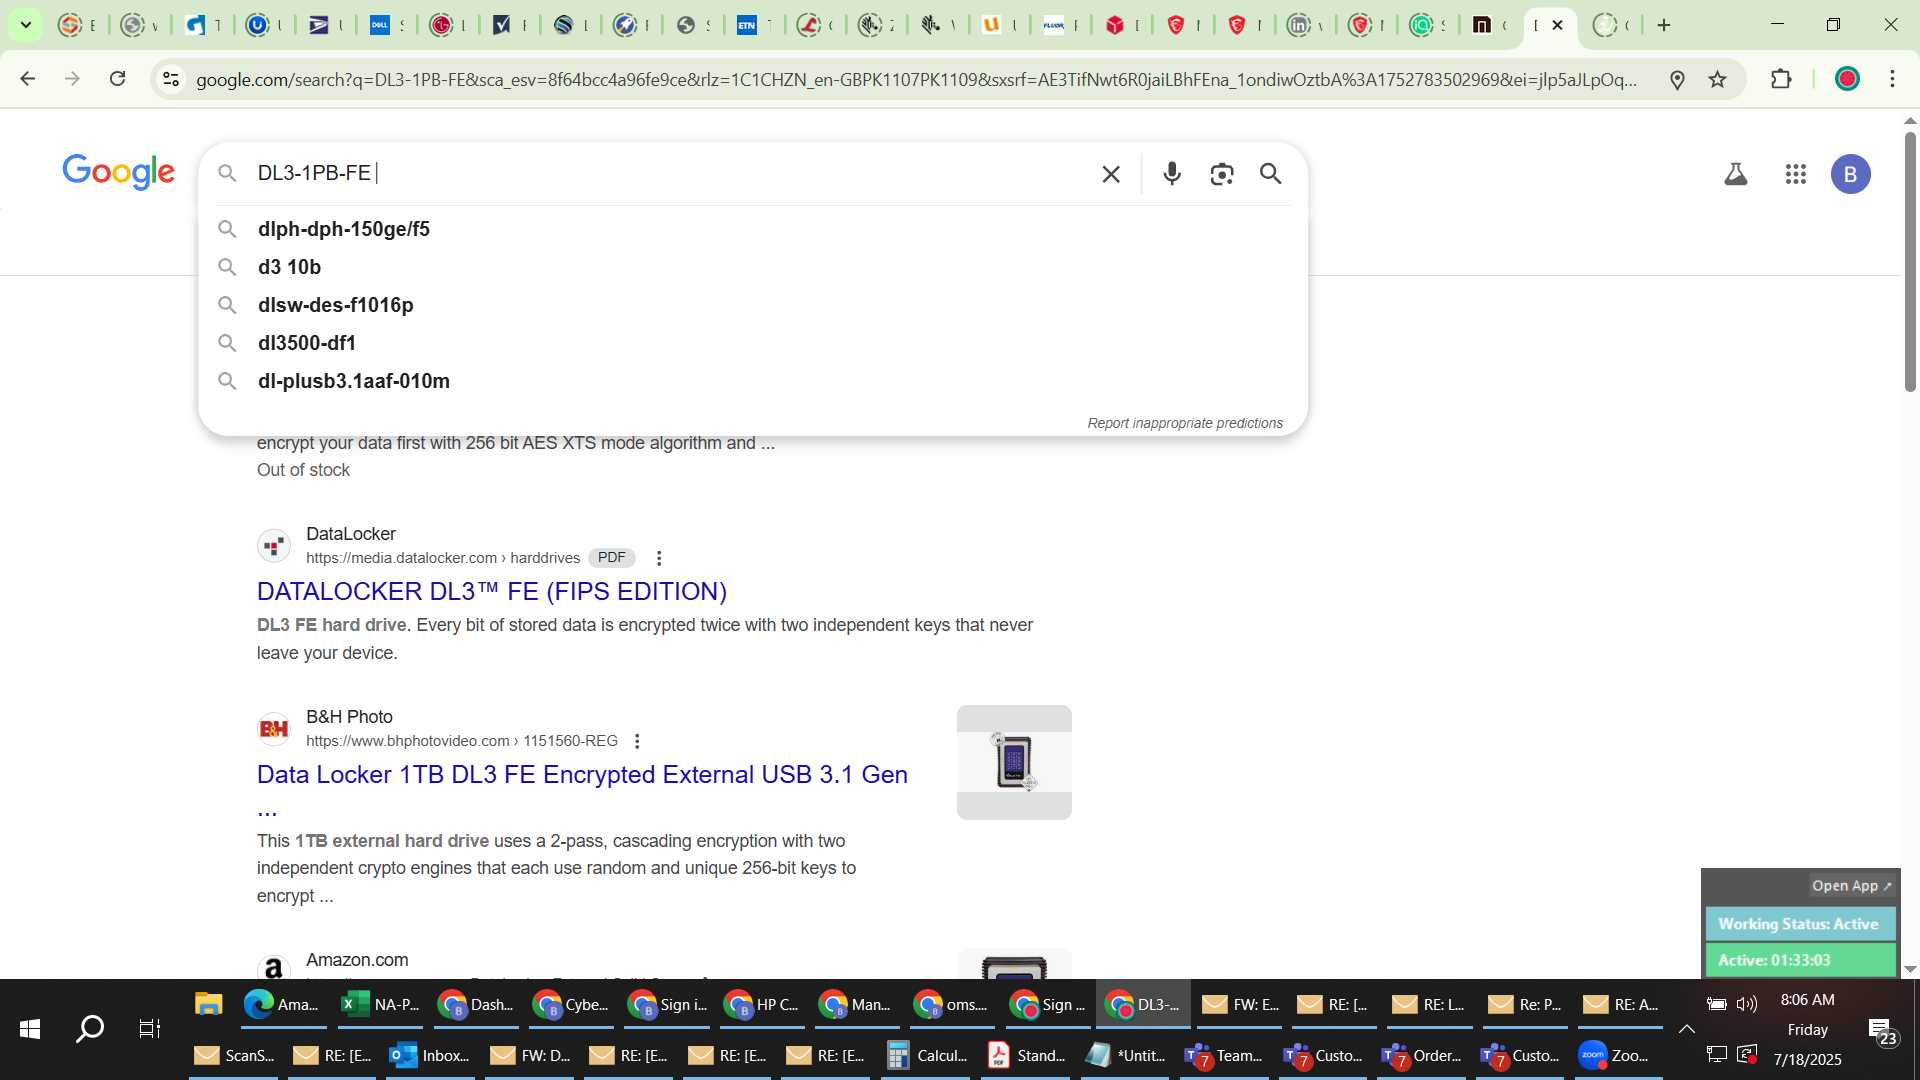Open File Explorer from taskbar
The height and width of the screenshot is (1080, 1920).
click(x=208, y=1004)
